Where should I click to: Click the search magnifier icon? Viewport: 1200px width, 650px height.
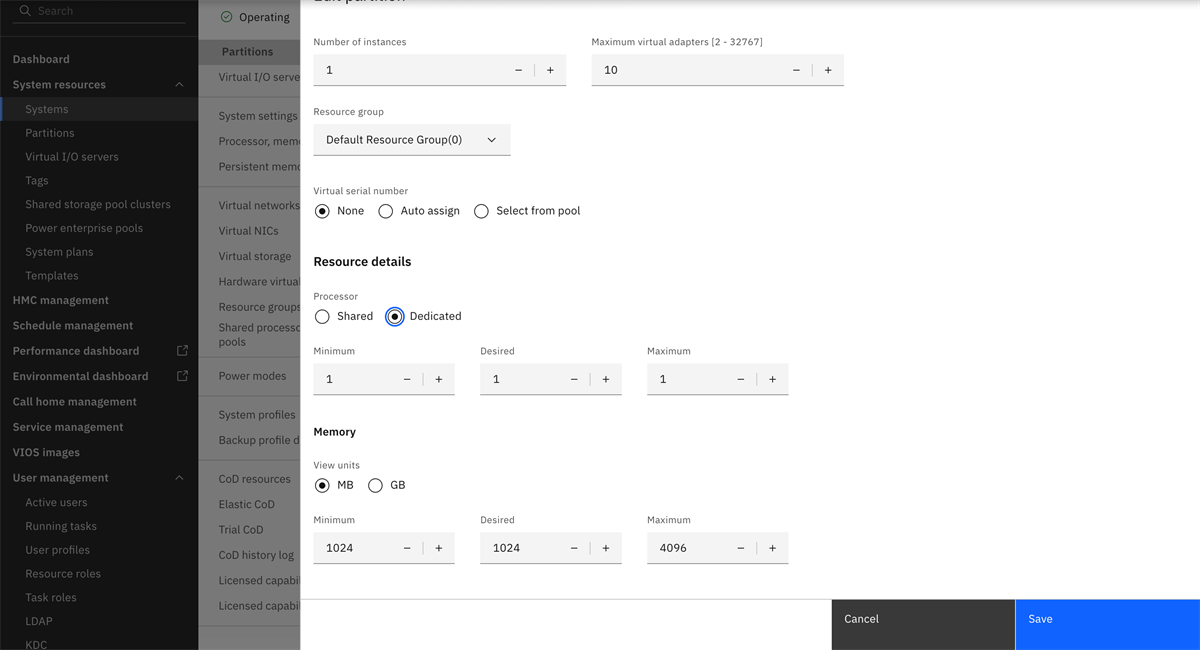coord(25,11)
